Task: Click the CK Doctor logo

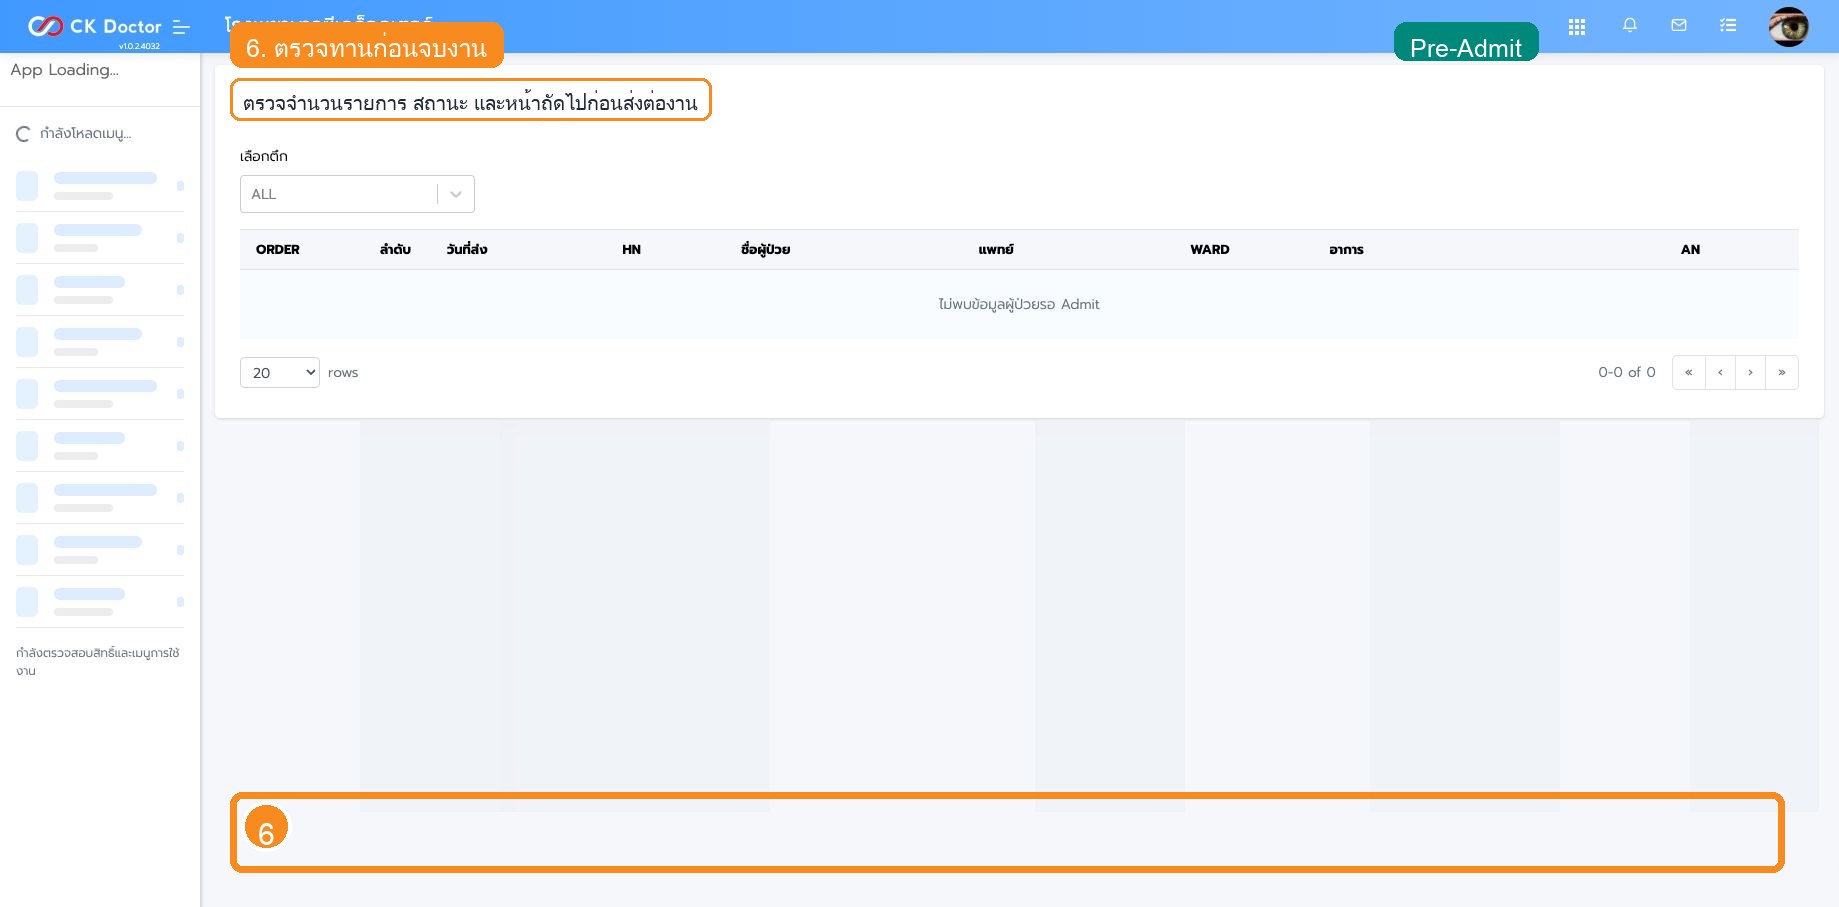Action: pyautogui.click(x=95, y=26)
